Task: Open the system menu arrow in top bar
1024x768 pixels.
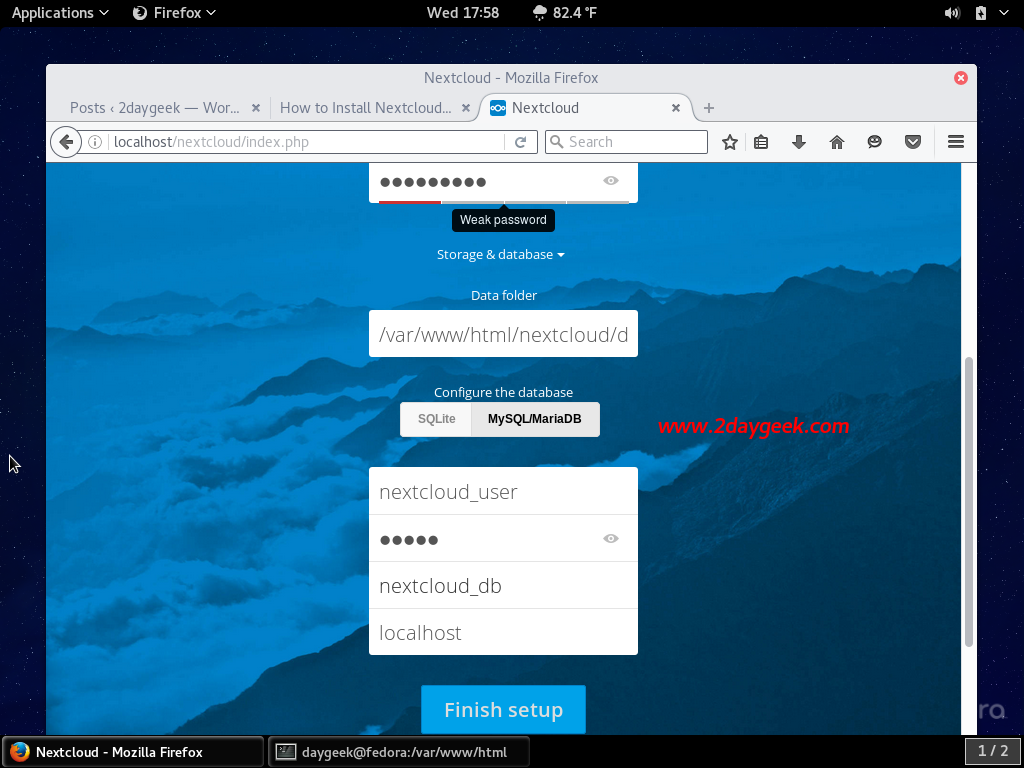Action: pyautogui.click(x=1004, y=12)
